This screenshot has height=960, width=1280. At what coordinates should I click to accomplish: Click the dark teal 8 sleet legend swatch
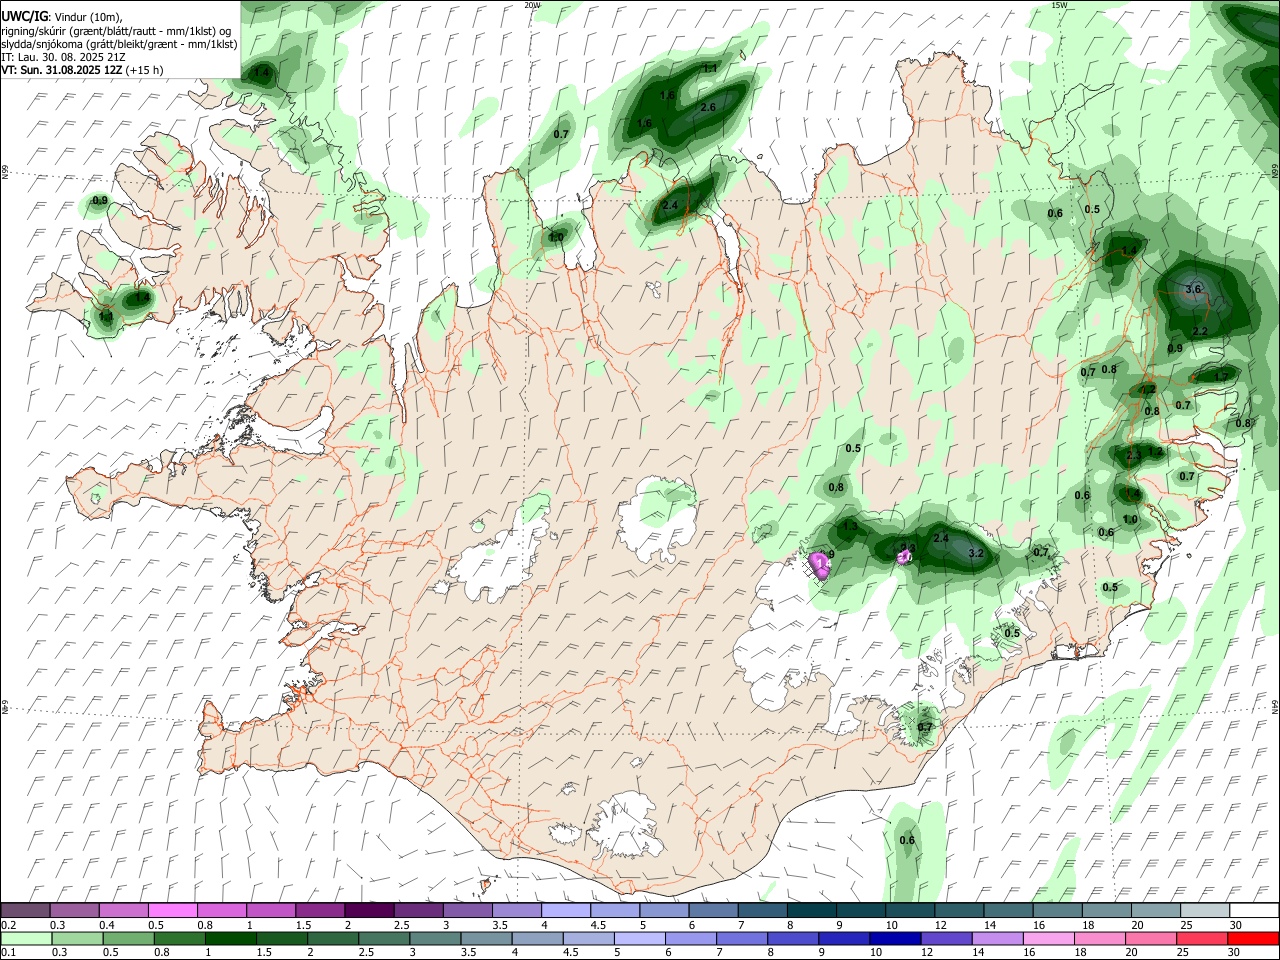811,911
